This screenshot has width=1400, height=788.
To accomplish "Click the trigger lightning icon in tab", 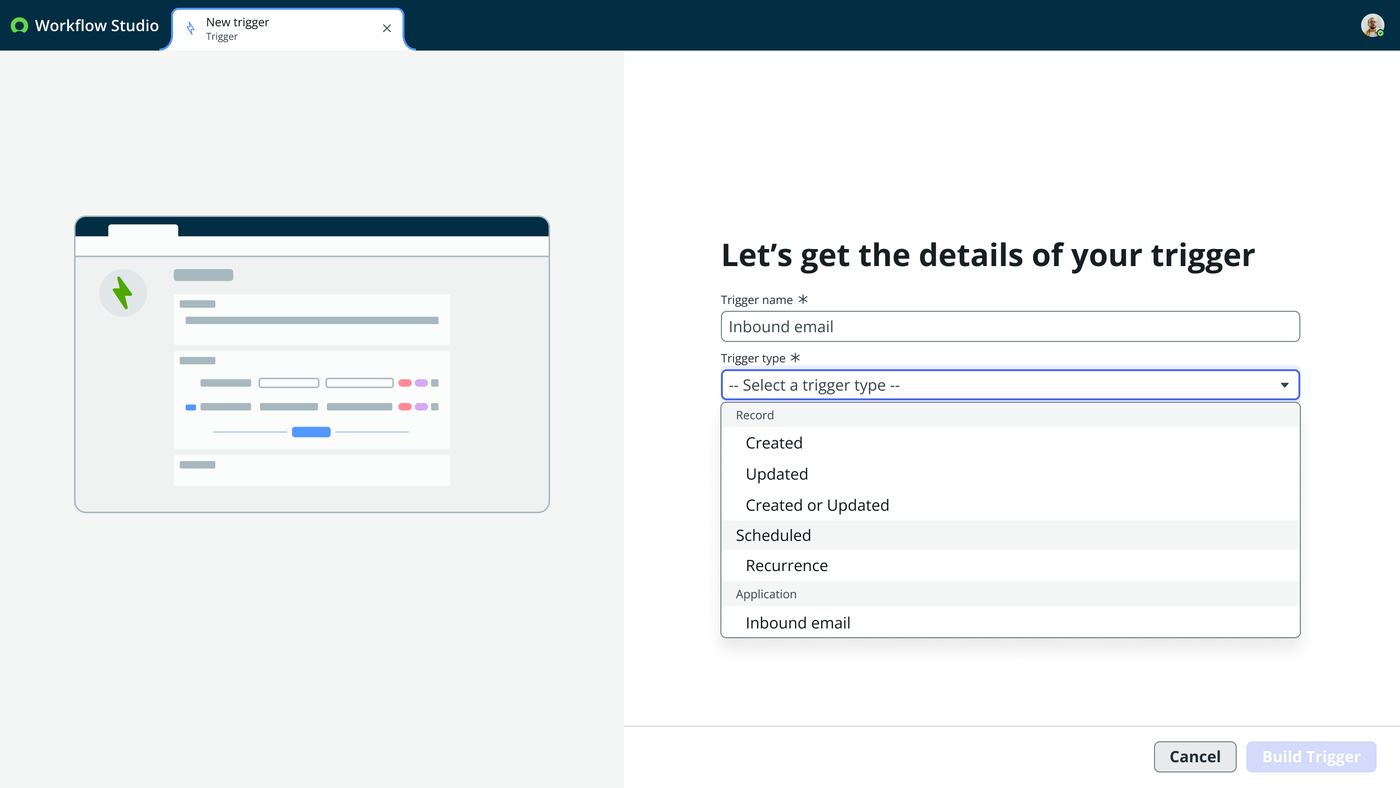I will pyautogui.click(x=191, y=29).
